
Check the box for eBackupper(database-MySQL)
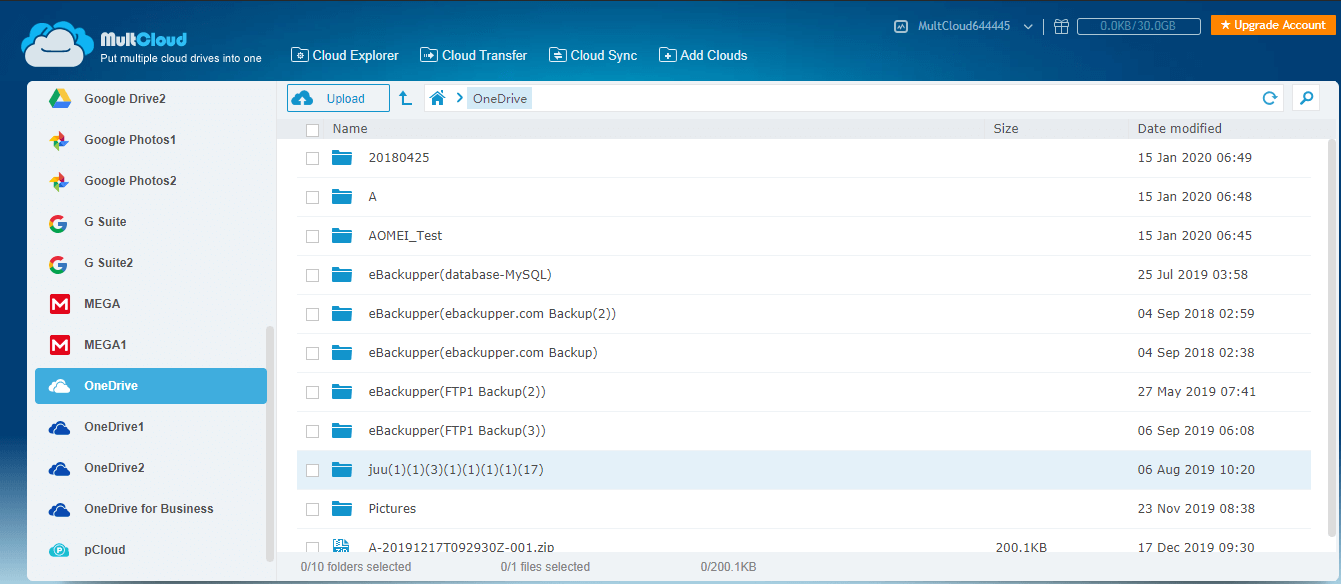pyautogui.click(x=312, y=275)
